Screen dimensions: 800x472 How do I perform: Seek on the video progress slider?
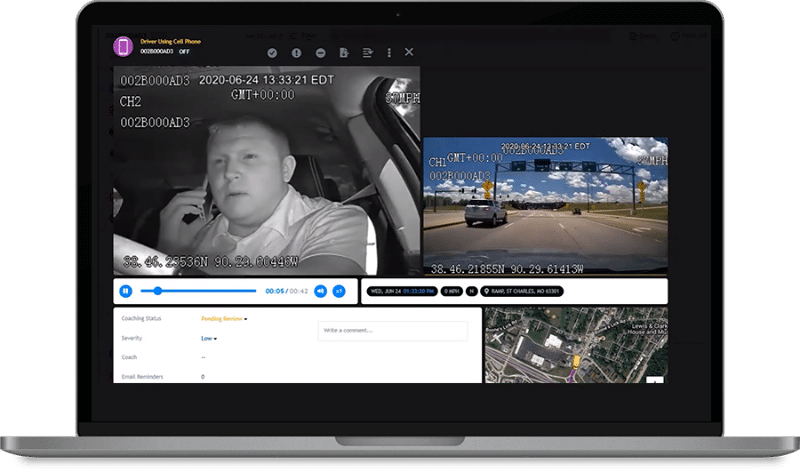point(198,291)
